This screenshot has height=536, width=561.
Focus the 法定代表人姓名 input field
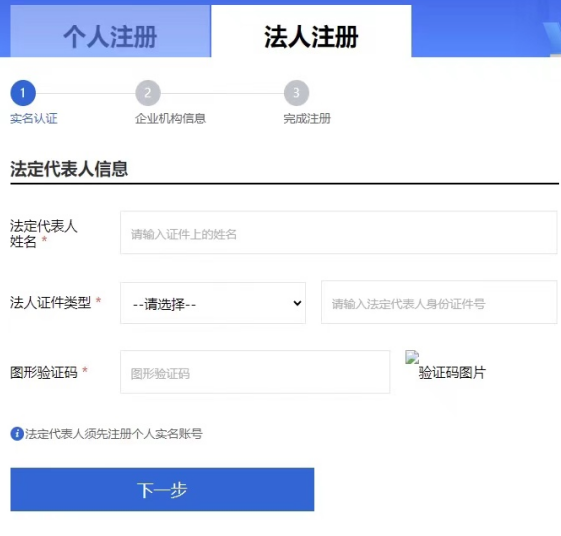coord(338,233)
